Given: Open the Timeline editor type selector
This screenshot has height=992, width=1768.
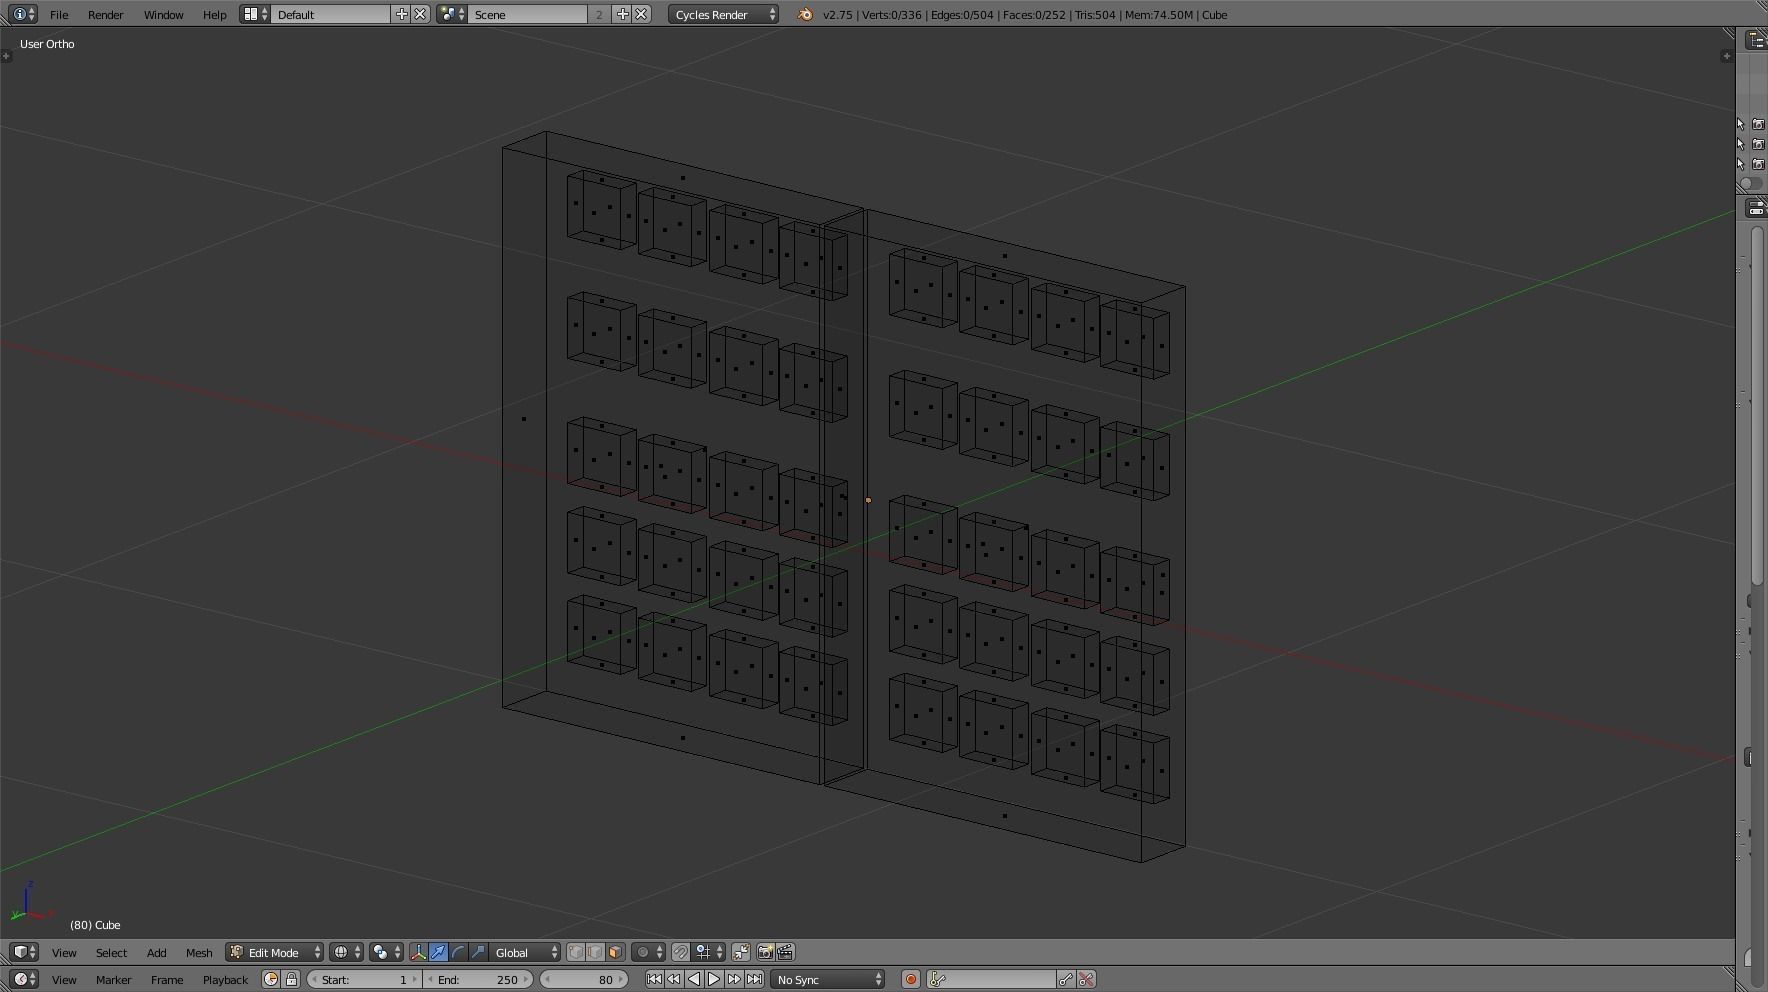Looking at the screenshot, I should point(24,979).
